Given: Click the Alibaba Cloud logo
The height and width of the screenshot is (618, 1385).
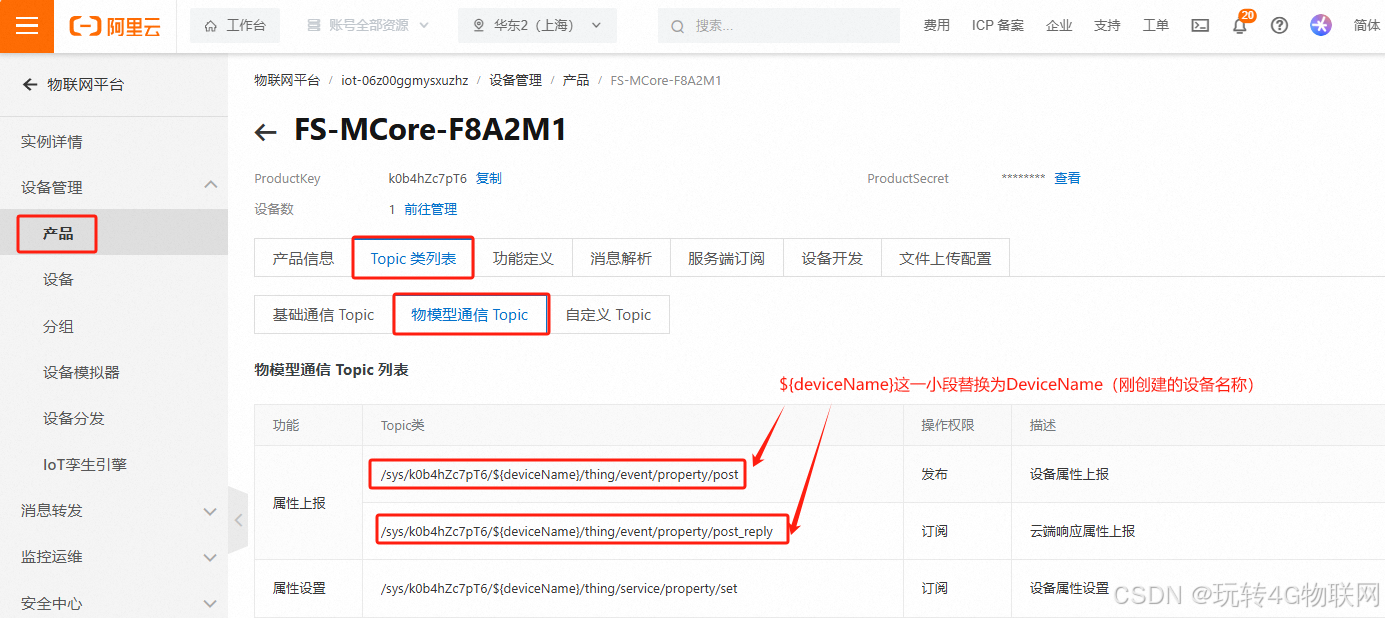Looking at the screenshot, I should point(115,26).
